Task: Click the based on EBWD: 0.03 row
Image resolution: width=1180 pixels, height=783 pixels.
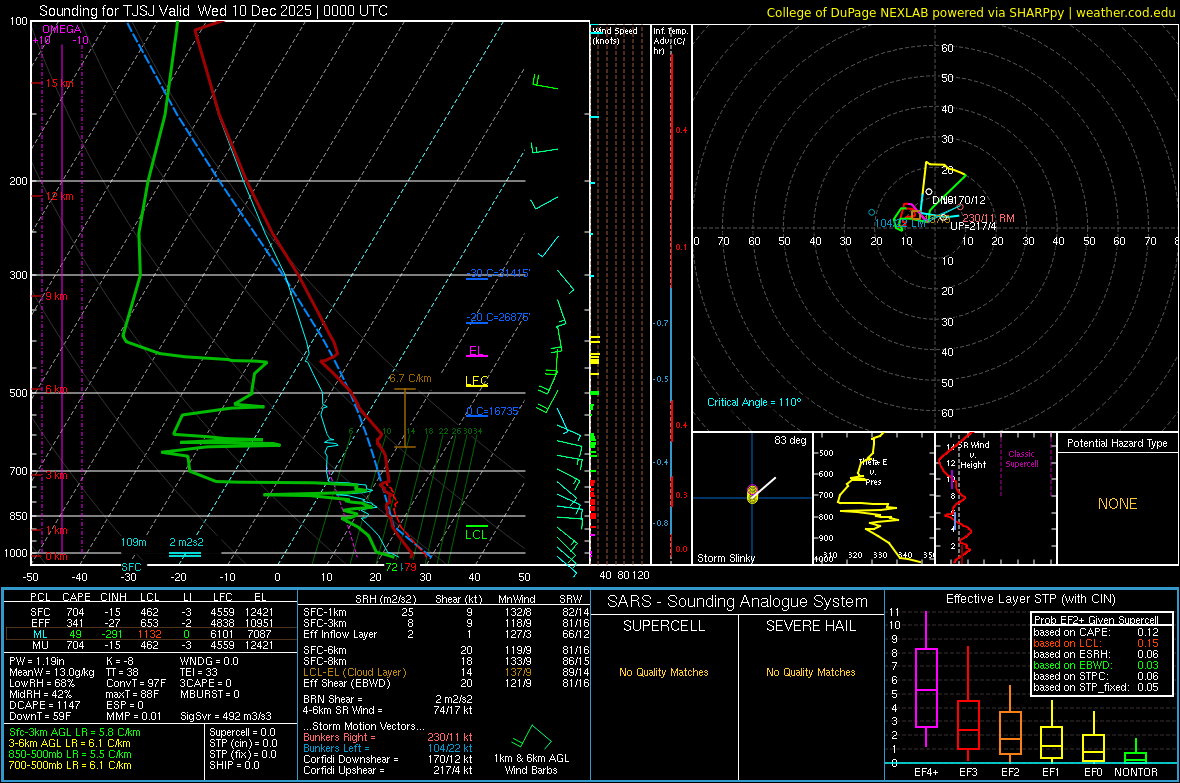Action: [1096, 665]
